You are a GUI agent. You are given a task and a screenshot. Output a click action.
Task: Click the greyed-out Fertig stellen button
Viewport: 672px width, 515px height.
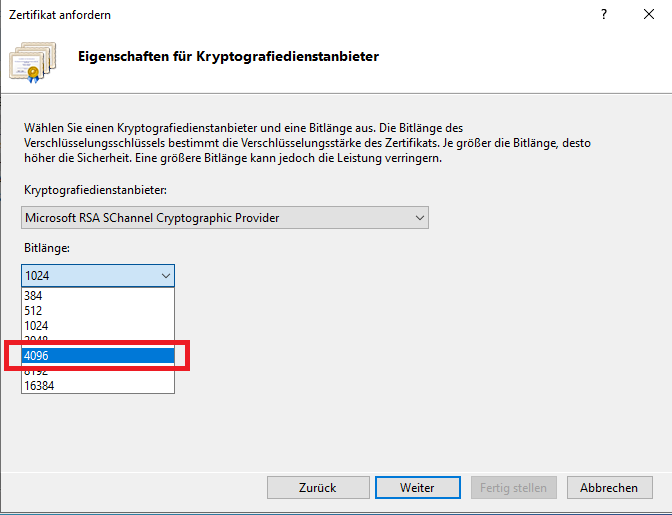pos(514,487)
